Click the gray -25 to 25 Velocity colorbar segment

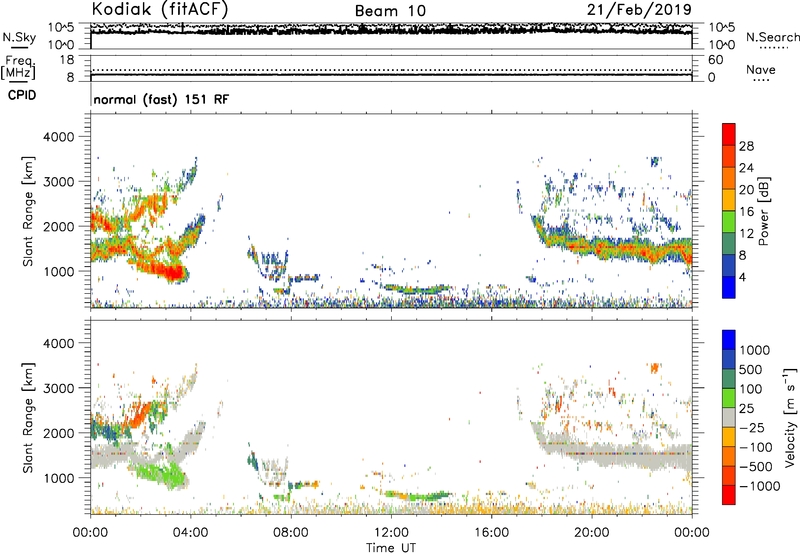pyautogui.click(x=729, y=417)
